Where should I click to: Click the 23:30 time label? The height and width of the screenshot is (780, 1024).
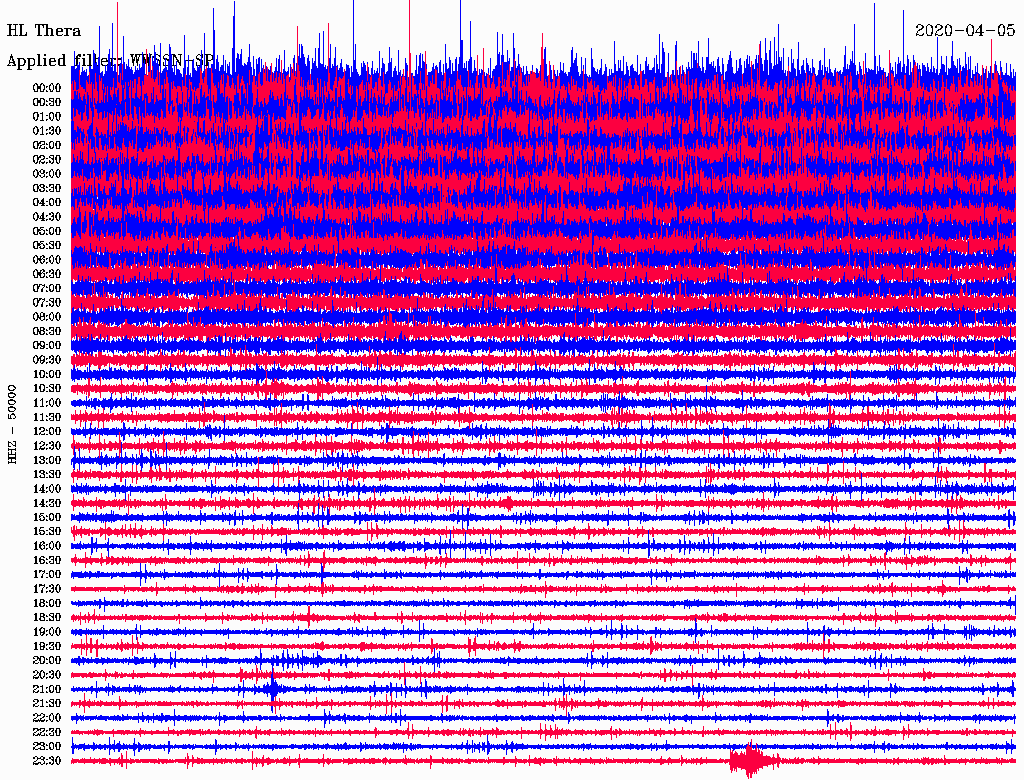point(47,761)
